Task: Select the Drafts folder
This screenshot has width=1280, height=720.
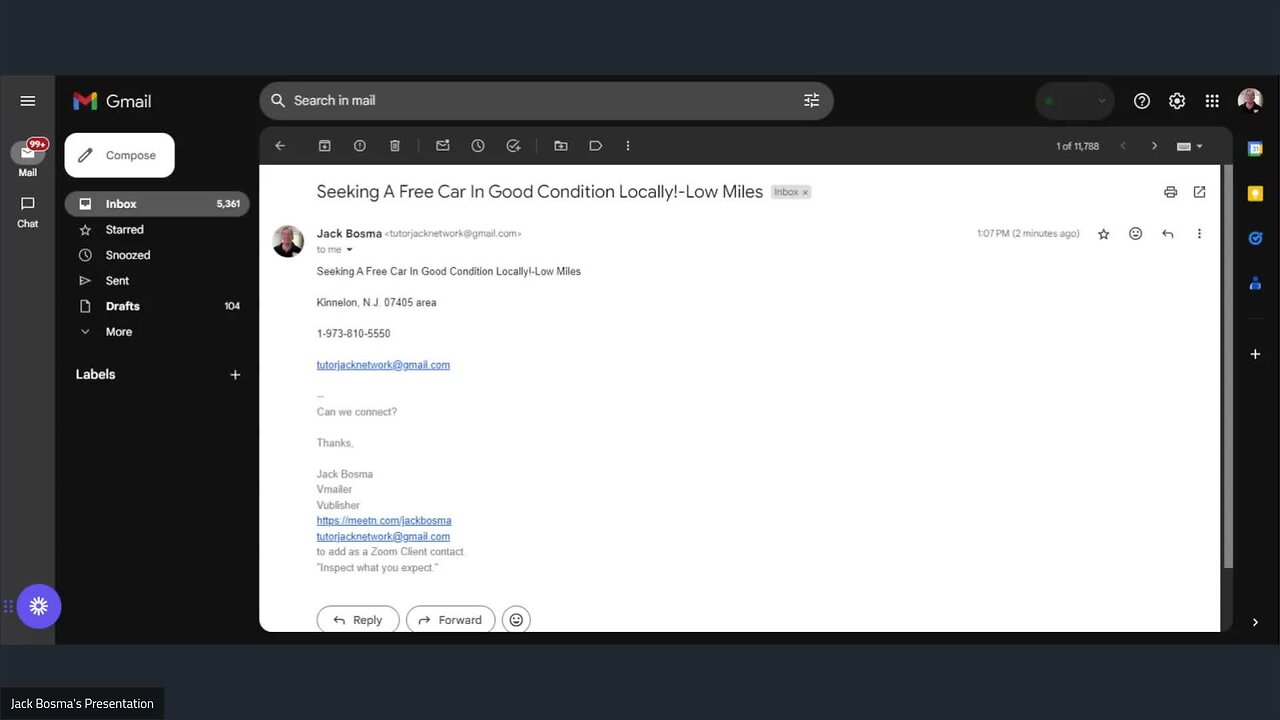Action: click(157, 306)
